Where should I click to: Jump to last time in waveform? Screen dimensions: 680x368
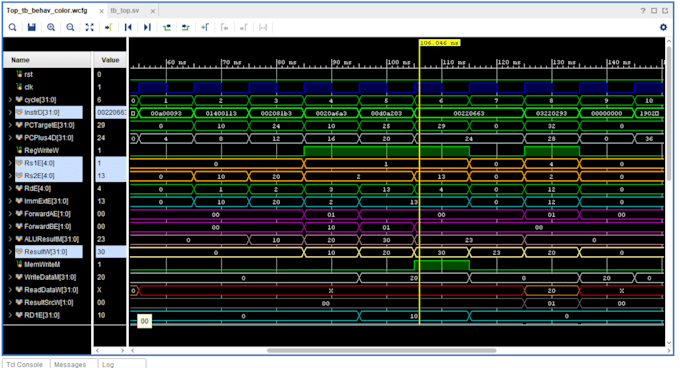(x=147, y=27)
